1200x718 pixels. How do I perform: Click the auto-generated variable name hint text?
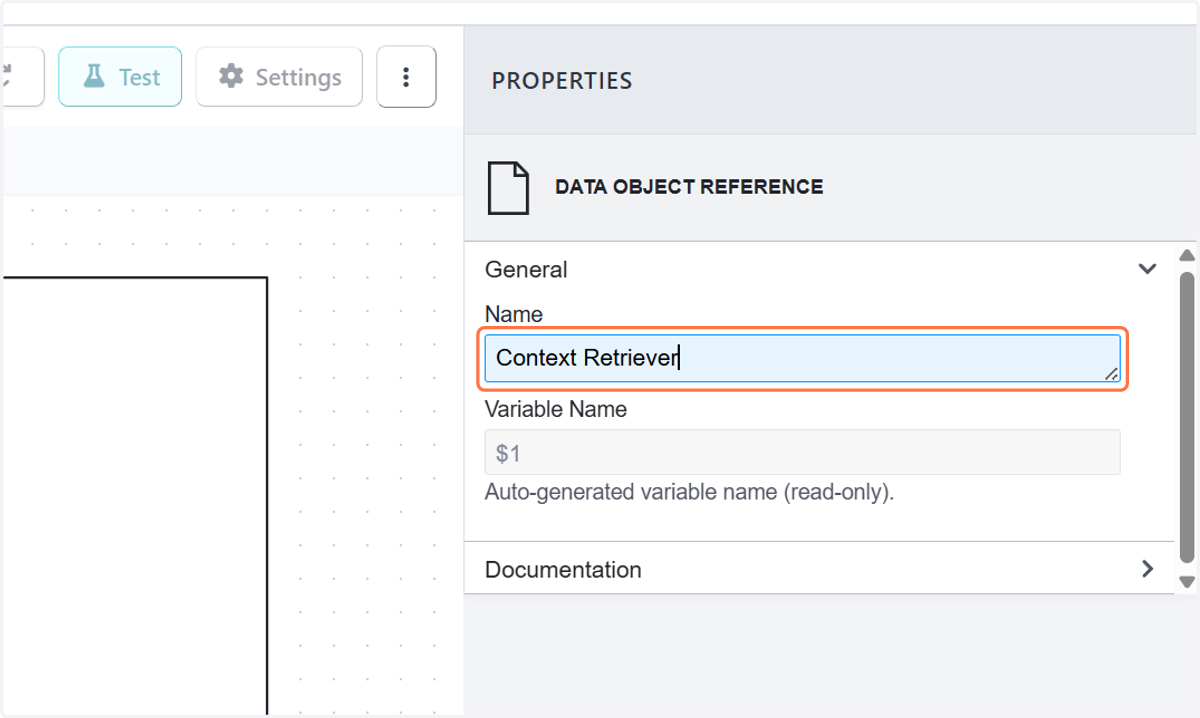tap(689, 492)
